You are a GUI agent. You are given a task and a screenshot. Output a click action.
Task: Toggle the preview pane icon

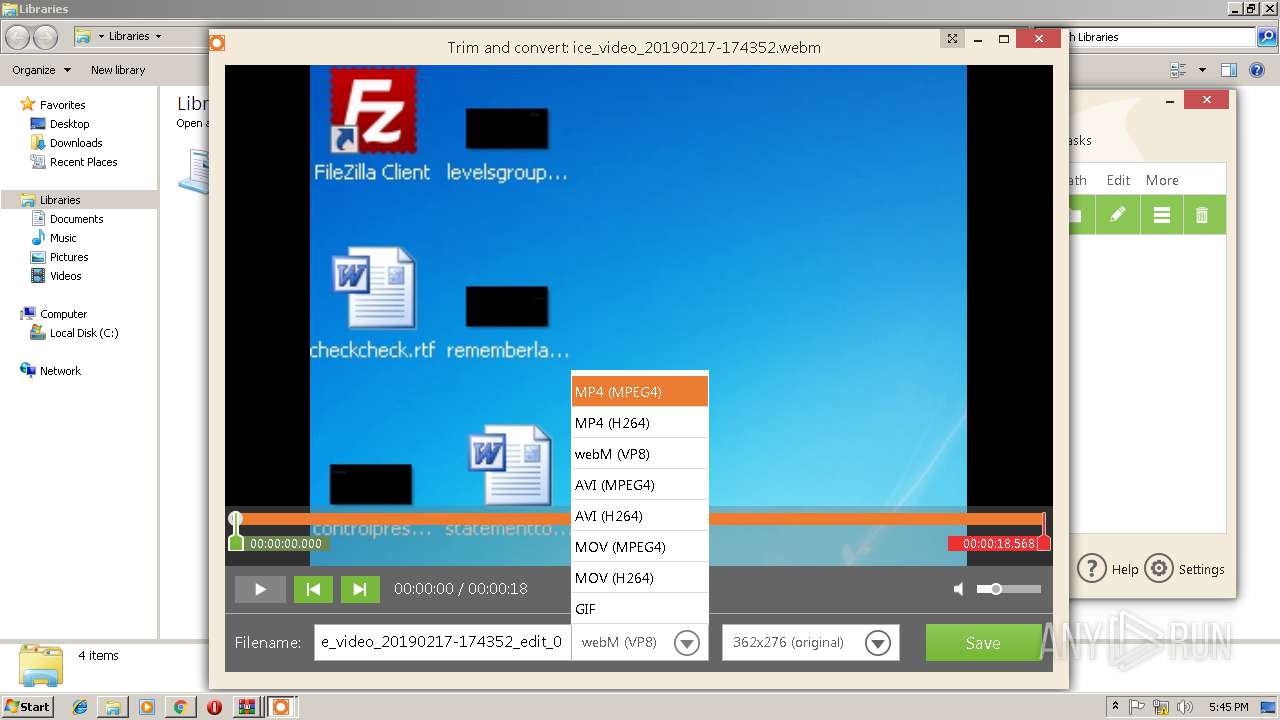(1229, 70)
